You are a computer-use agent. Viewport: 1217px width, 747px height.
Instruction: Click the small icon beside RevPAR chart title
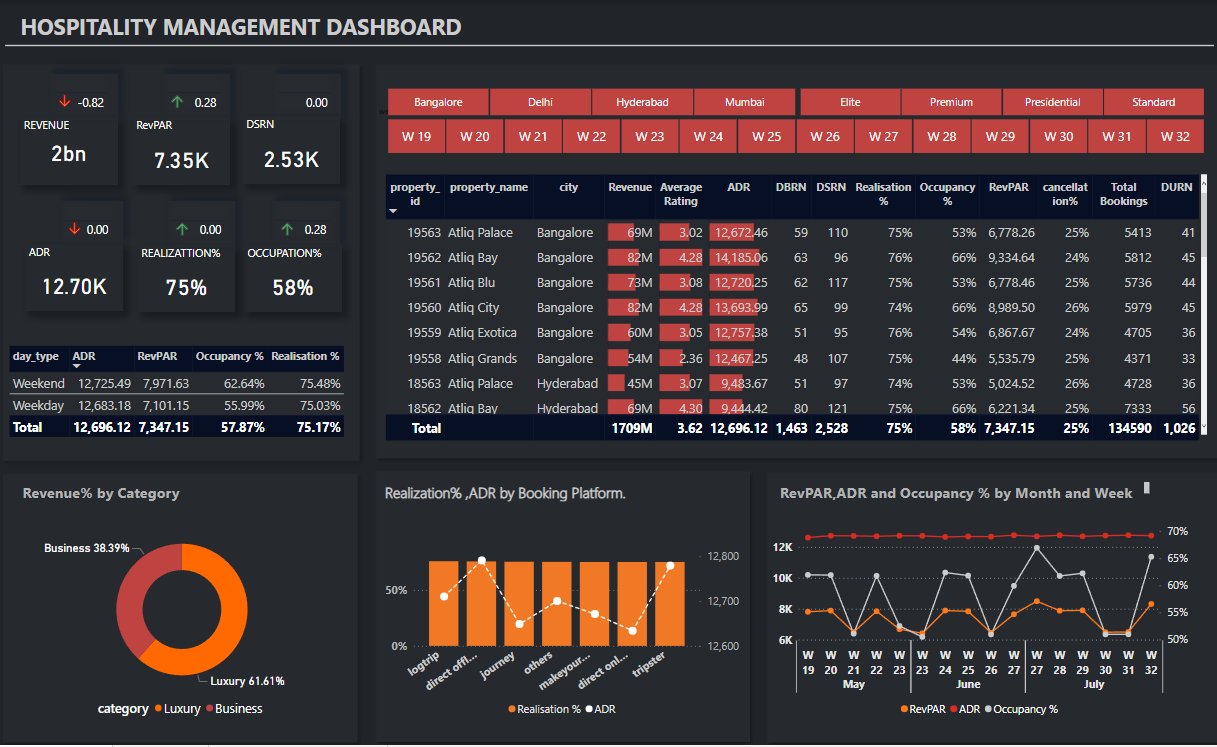1147,488
